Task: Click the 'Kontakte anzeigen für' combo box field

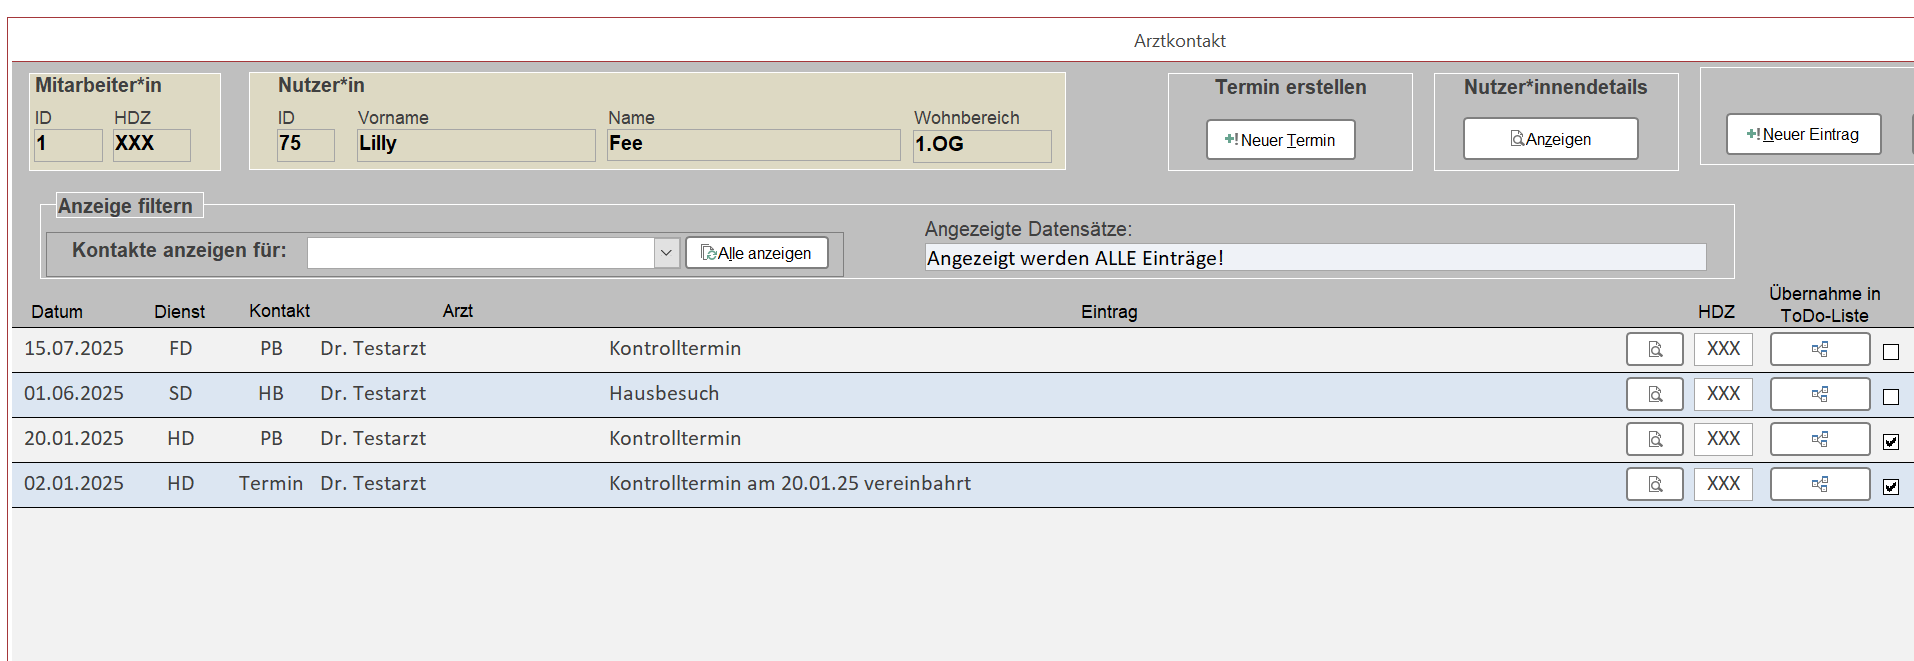Action: [480, 254]
